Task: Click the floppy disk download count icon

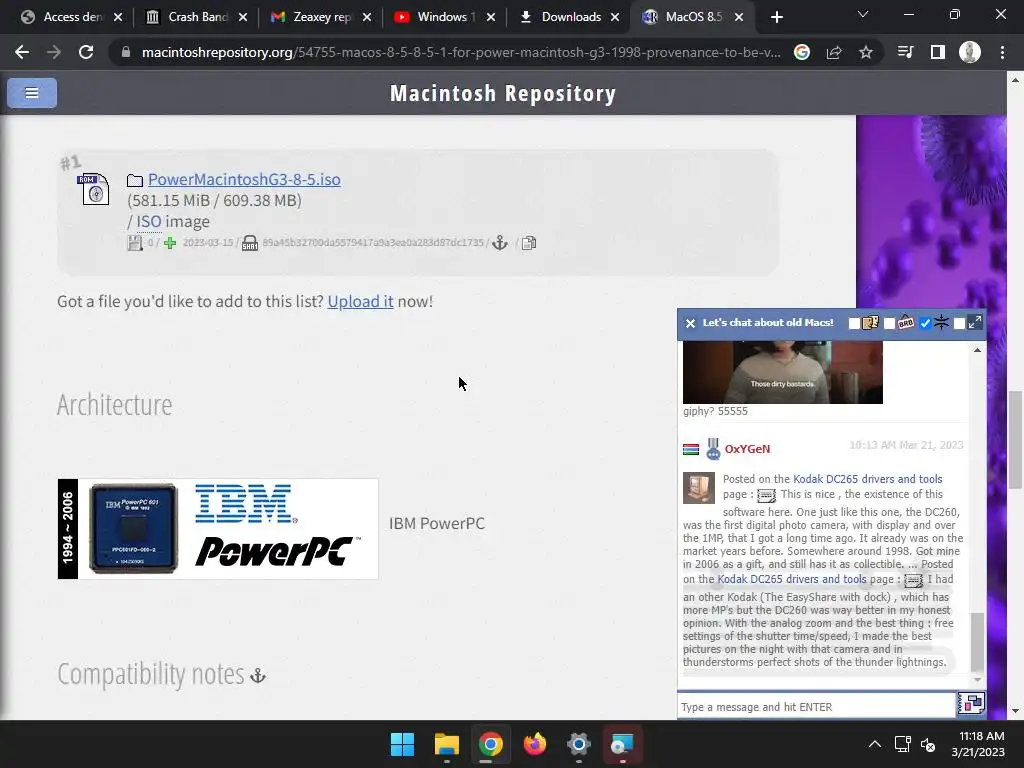Action: coord(135,243)
